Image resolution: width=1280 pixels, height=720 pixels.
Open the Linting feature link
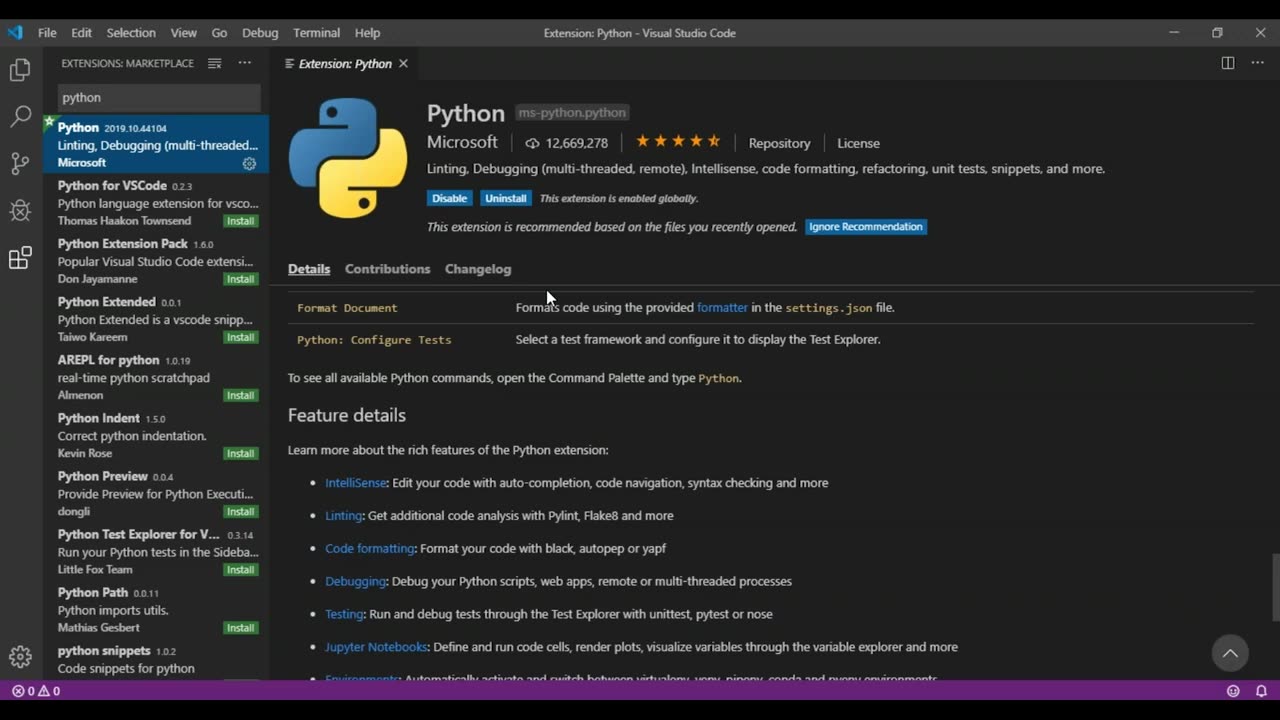click(343, 516)
